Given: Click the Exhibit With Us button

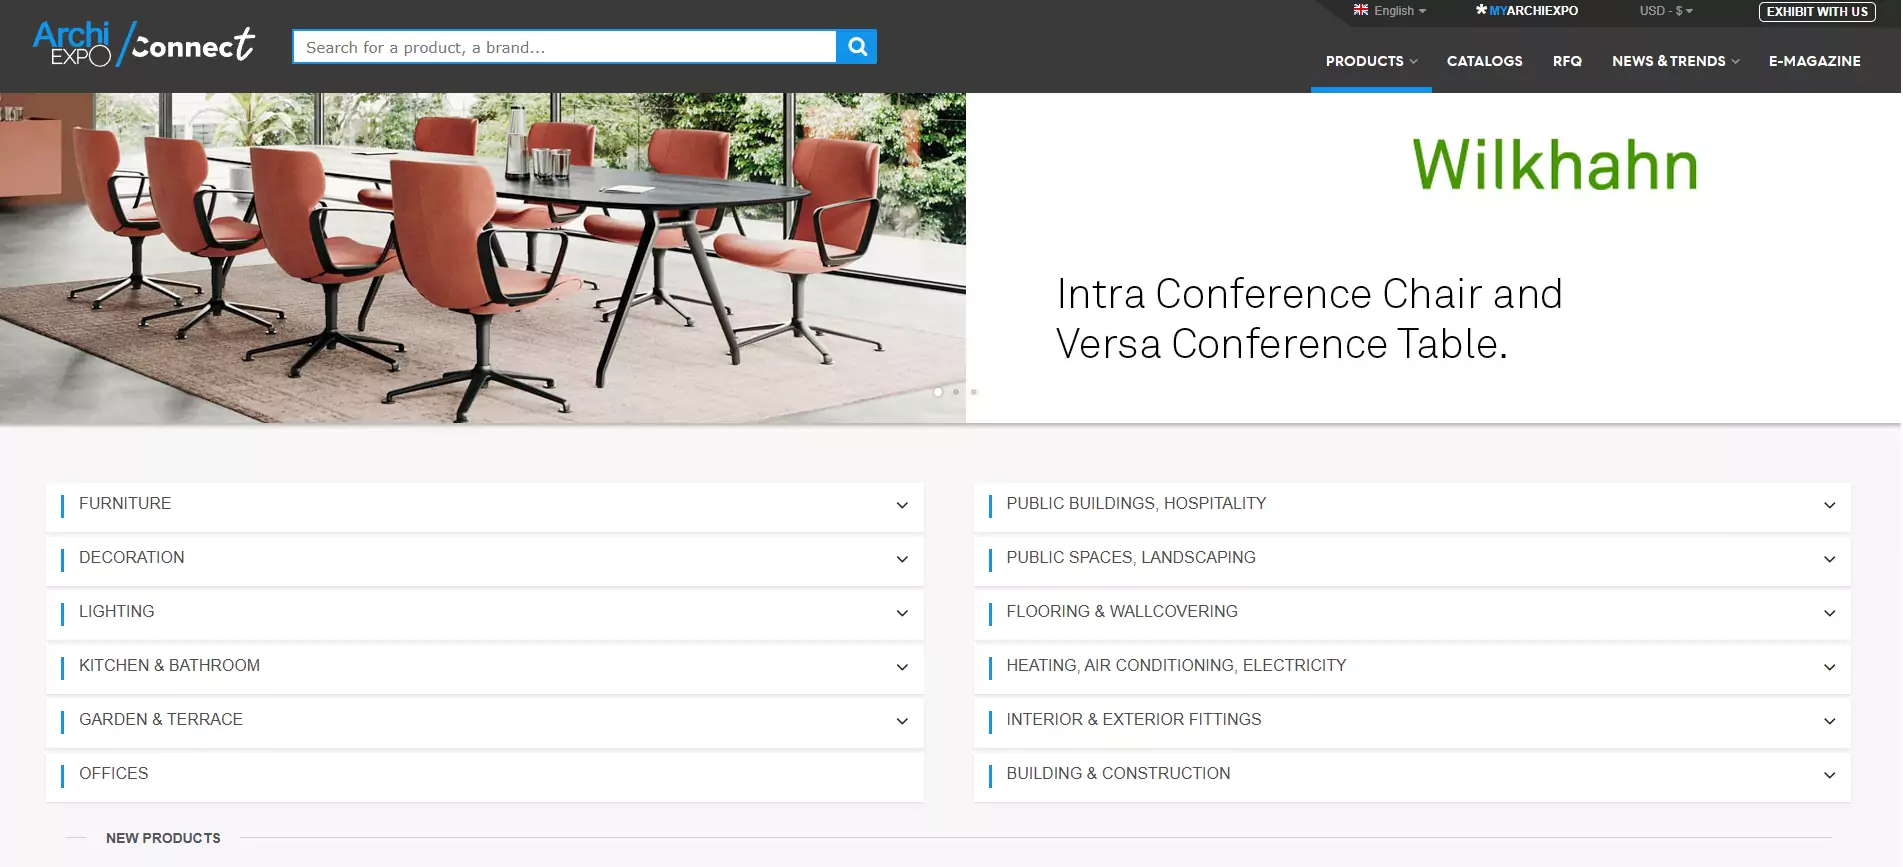Looking at the screenshot, I should pyautogui.click(x=1817, y=12).
